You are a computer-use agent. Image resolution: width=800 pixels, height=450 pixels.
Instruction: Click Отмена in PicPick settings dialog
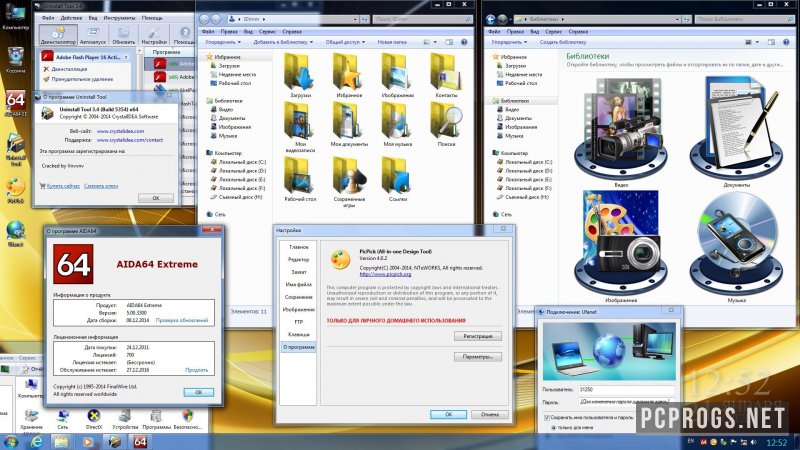tap(490, 414)
